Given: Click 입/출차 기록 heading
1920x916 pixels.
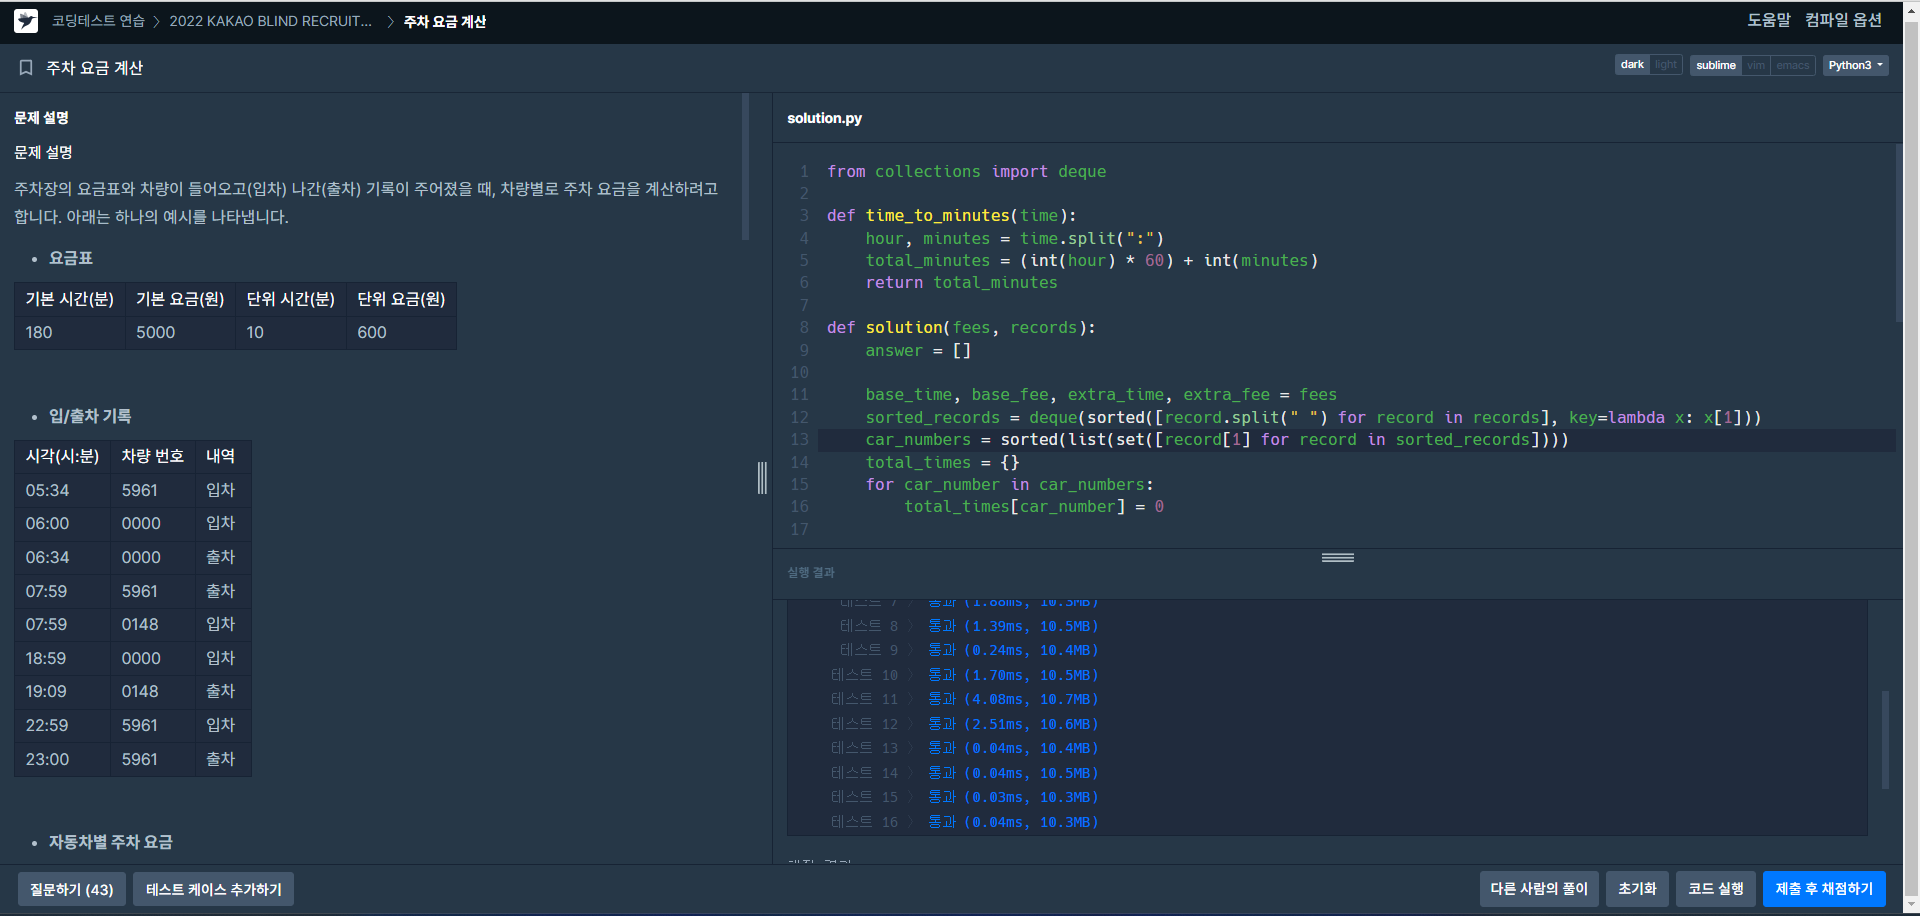Looking at the screenshot, I should [90, 416].
